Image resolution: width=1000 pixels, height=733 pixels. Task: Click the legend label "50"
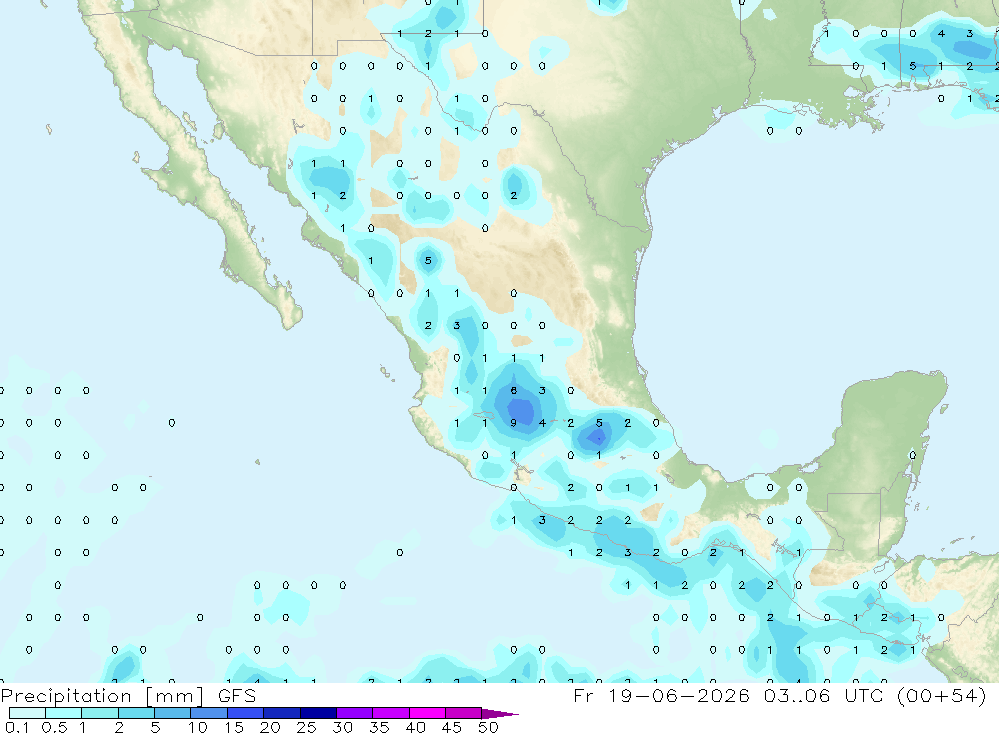point(489,727)
